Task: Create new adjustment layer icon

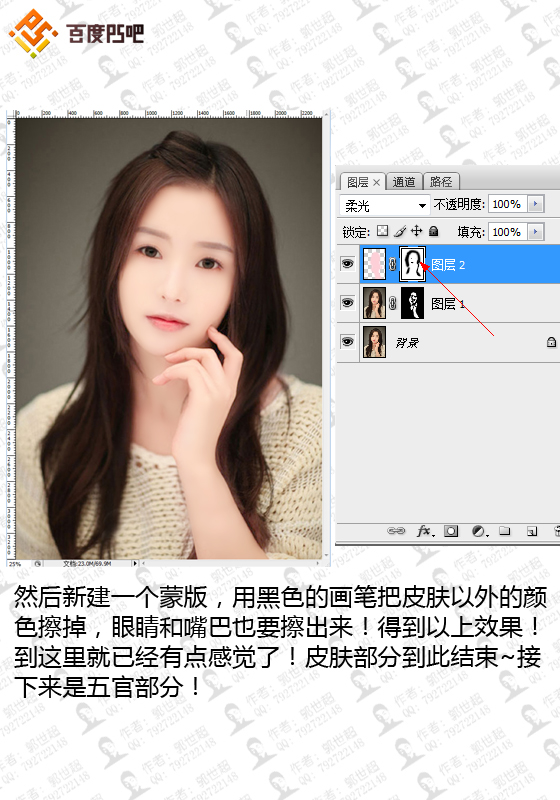Action: [479, 531]
